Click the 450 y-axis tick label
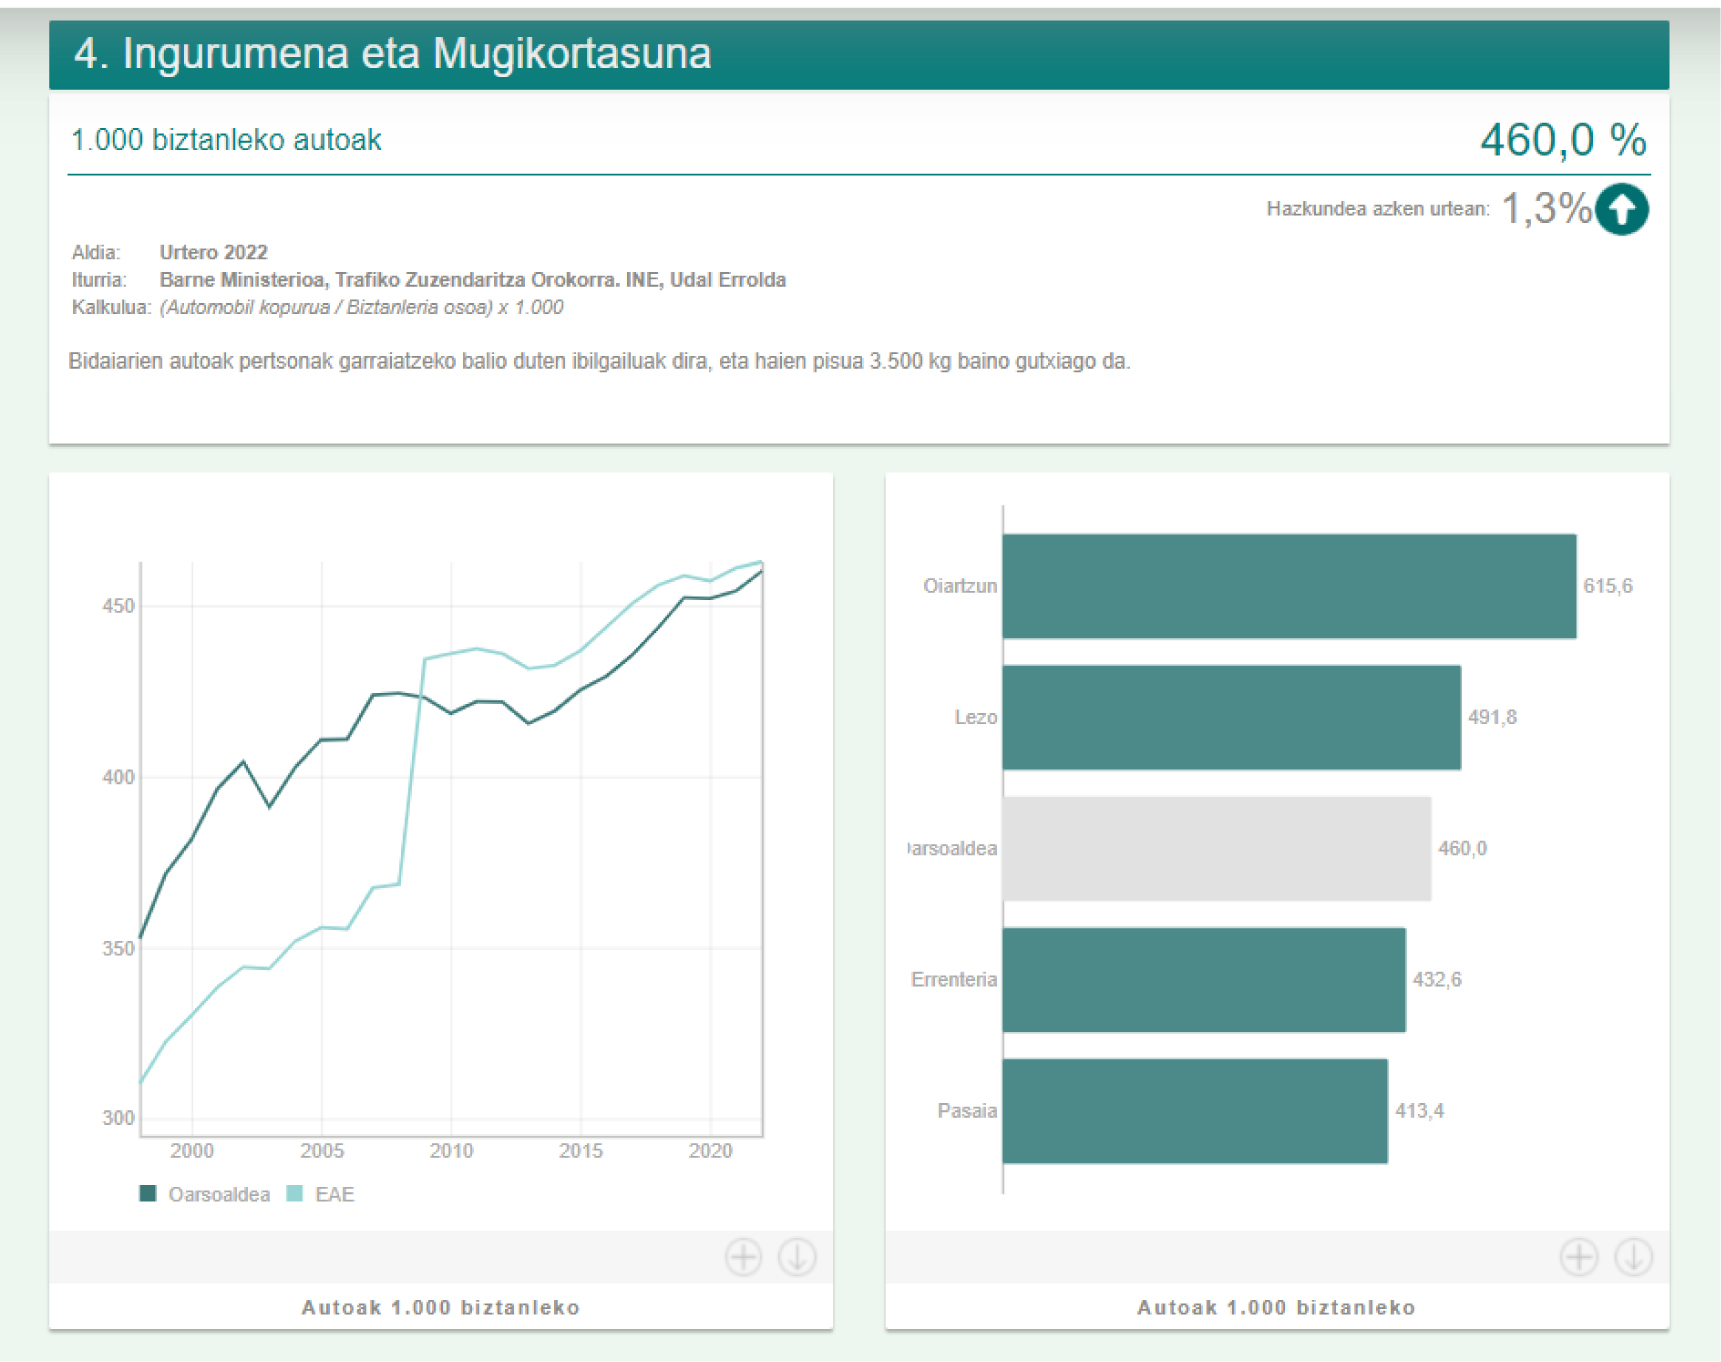This screenshot has height=1362, width=1721. coord(118,606)
